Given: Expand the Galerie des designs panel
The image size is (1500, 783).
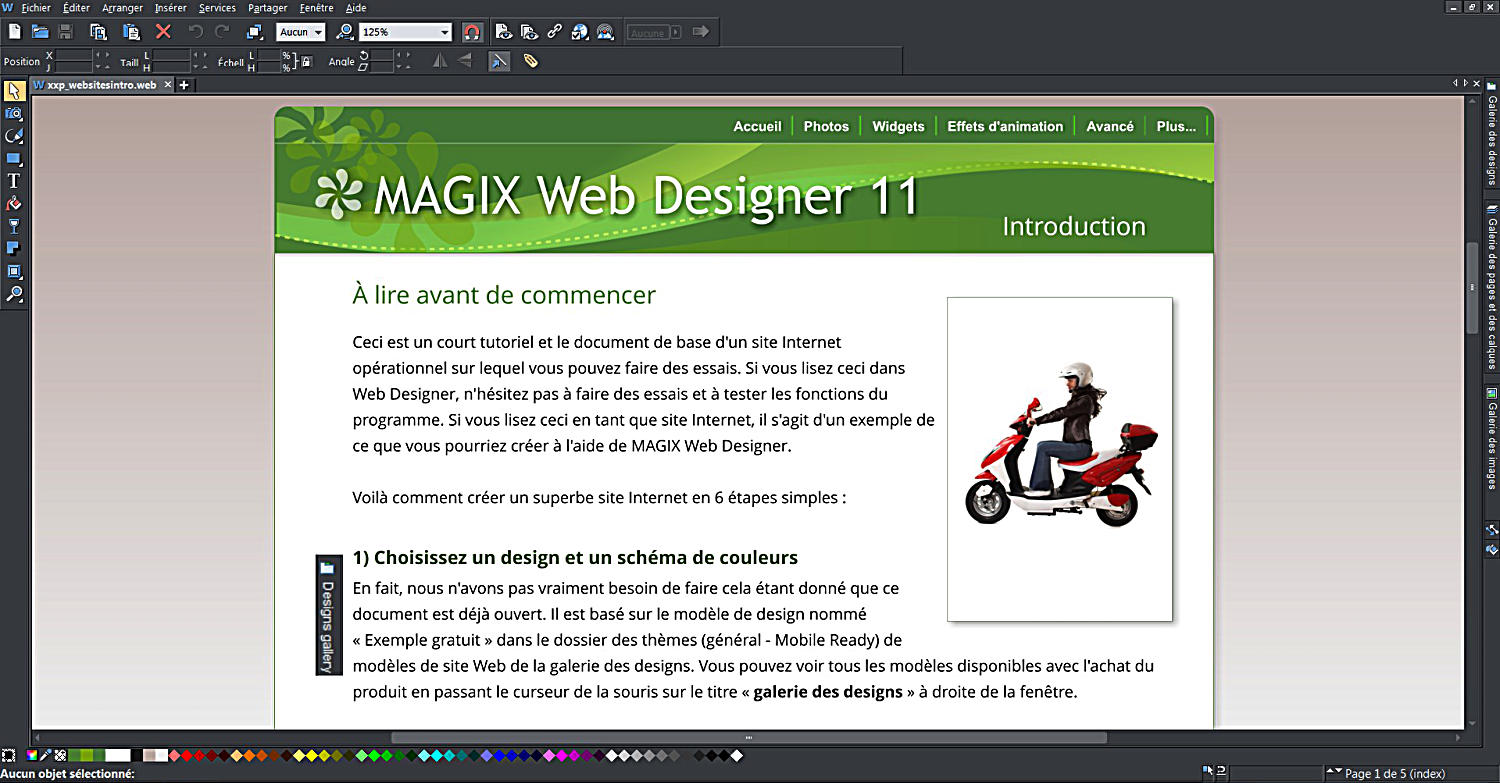Looking at the screenshot, I should [x=1492, y=136].
